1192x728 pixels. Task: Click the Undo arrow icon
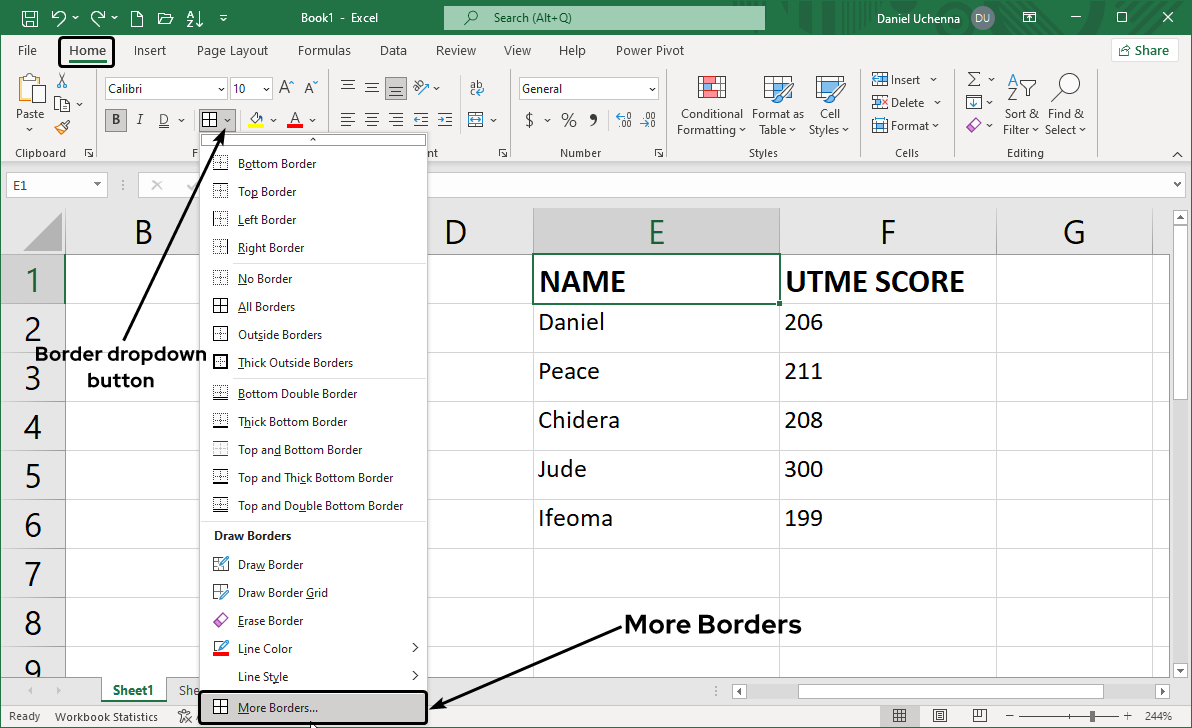point(59,18)
